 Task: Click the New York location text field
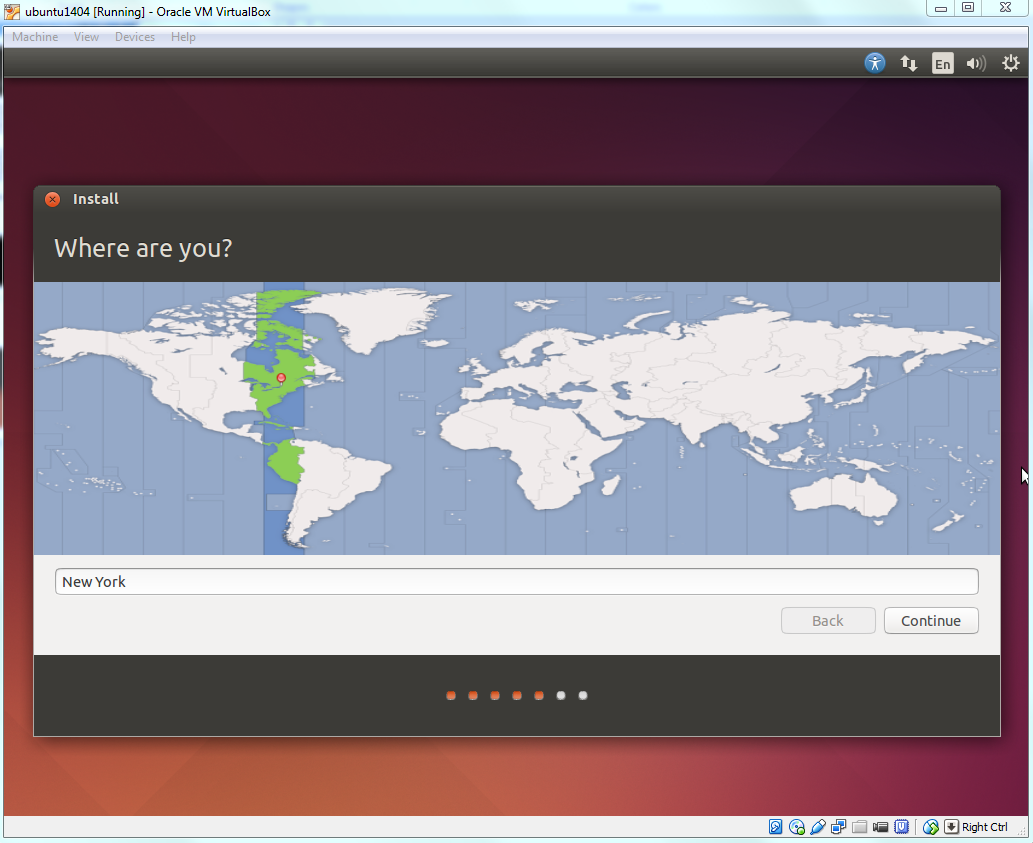coord(516,582)
